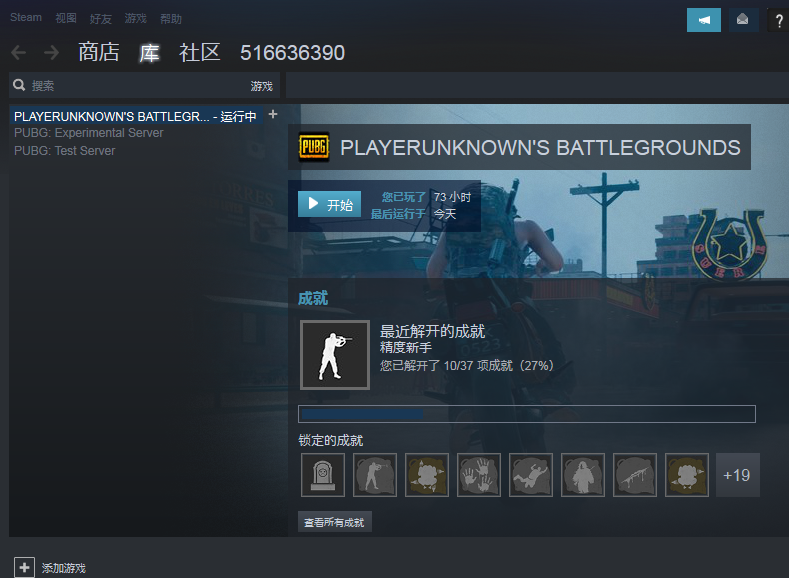Open the 游戏 filter dropdown beside search

tap(262, 86)
